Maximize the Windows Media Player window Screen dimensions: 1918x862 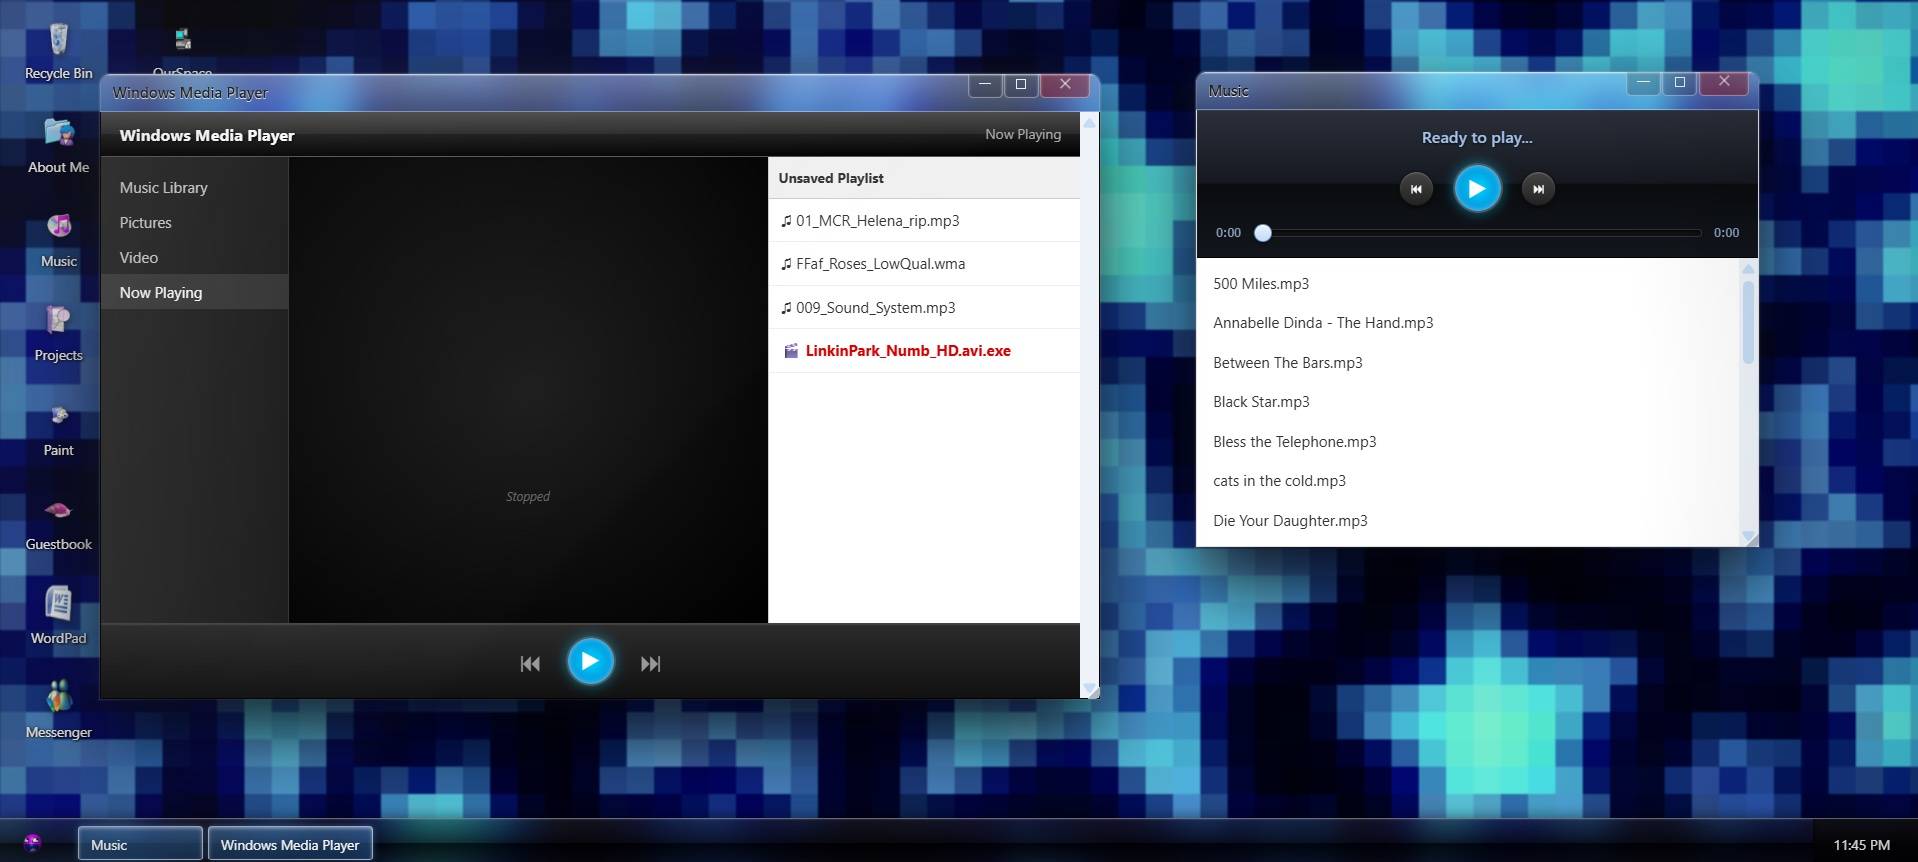(x=1021, y=85)
